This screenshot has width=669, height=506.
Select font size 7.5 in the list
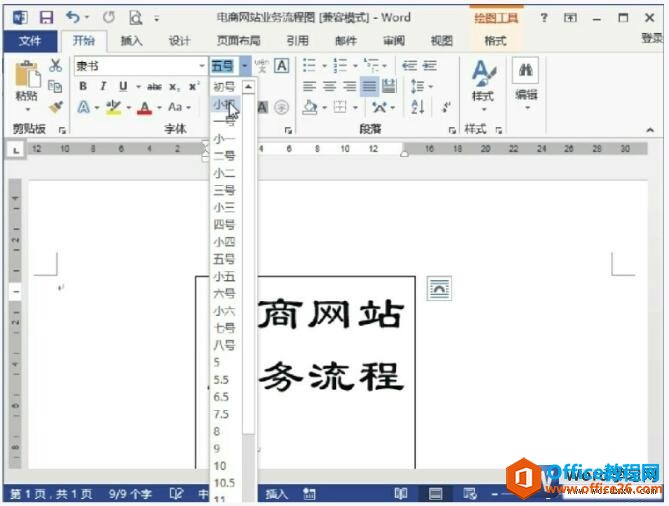point(221,414)
